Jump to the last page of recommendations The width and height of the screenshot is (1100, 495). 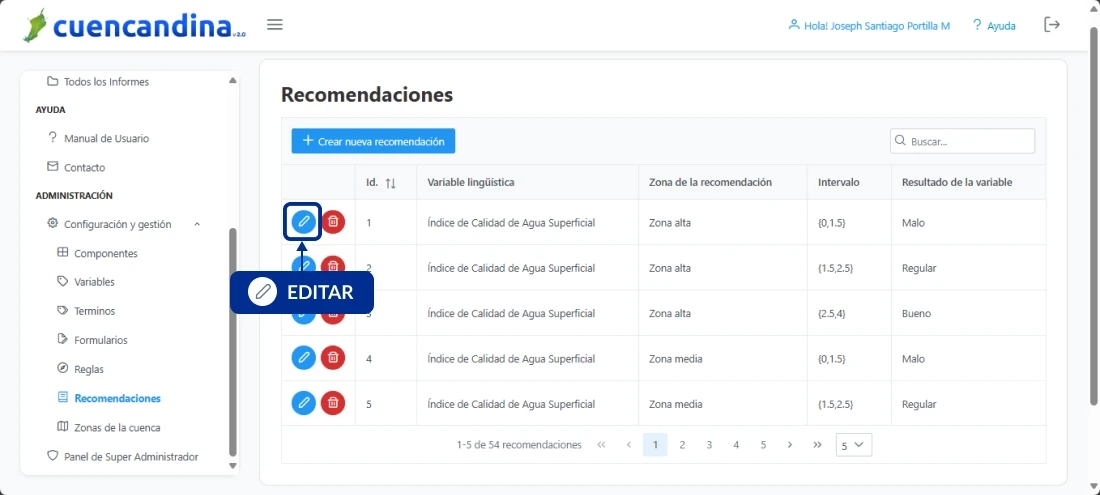[817, 445]
